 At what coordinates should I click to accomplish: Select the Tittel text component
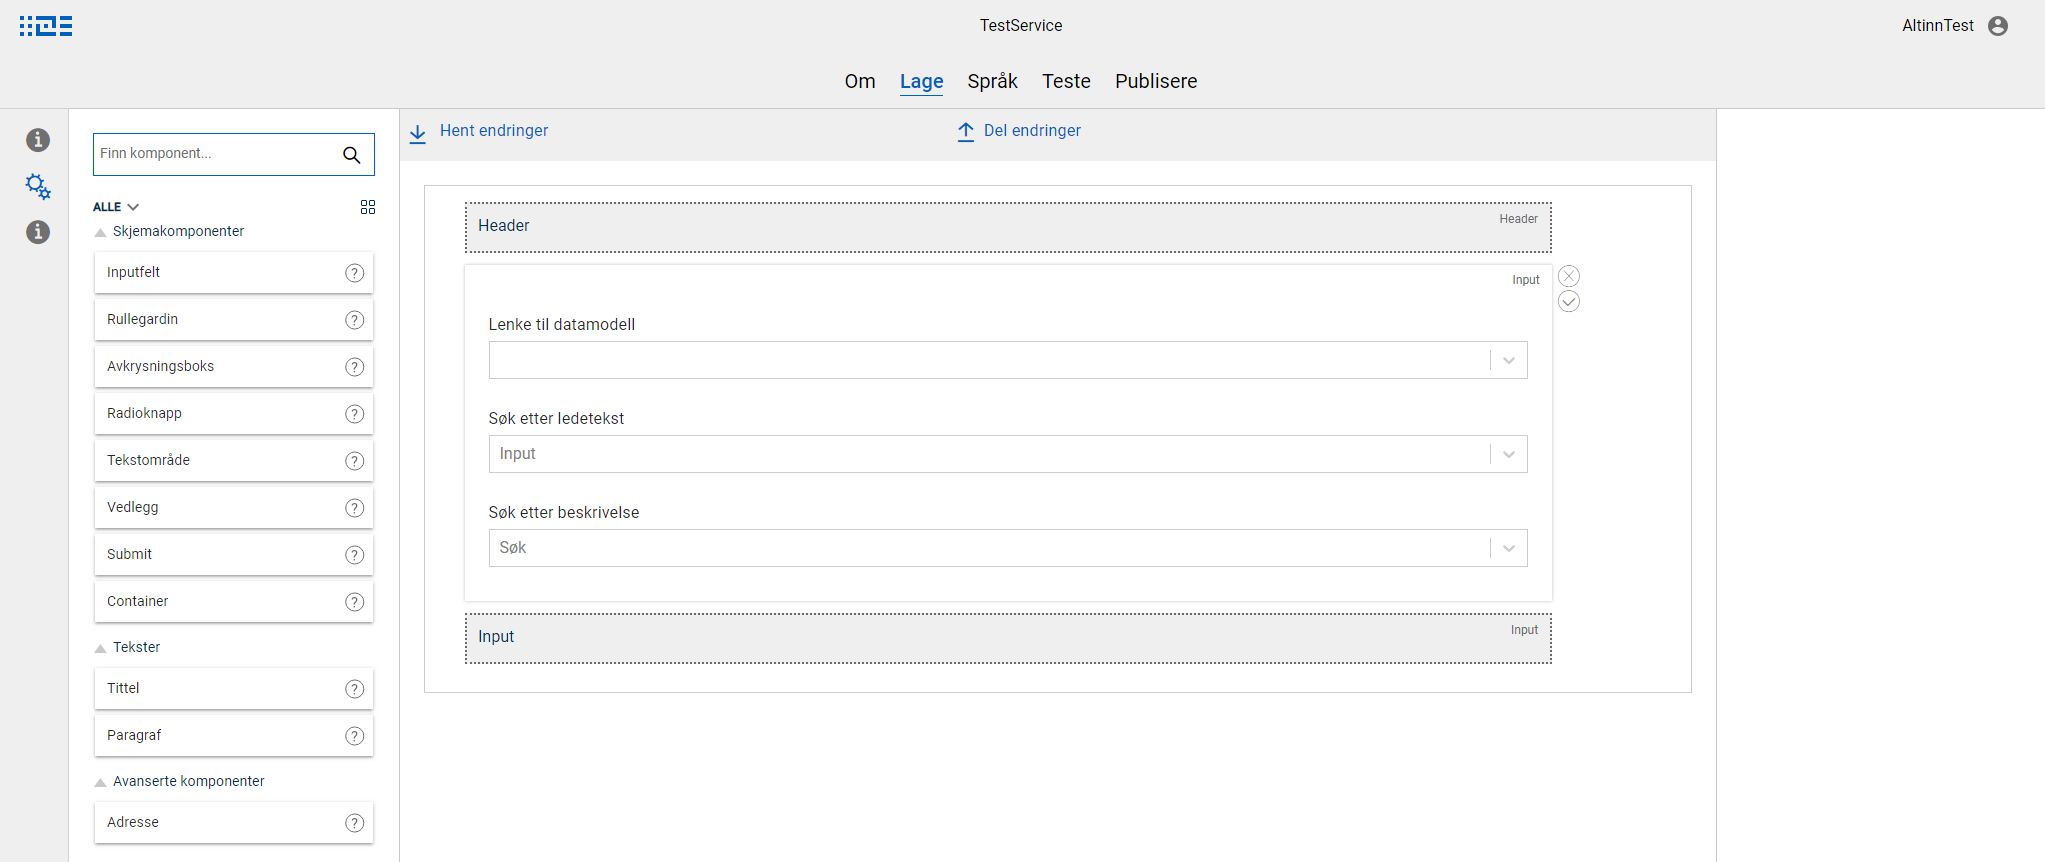pos(234,689)
